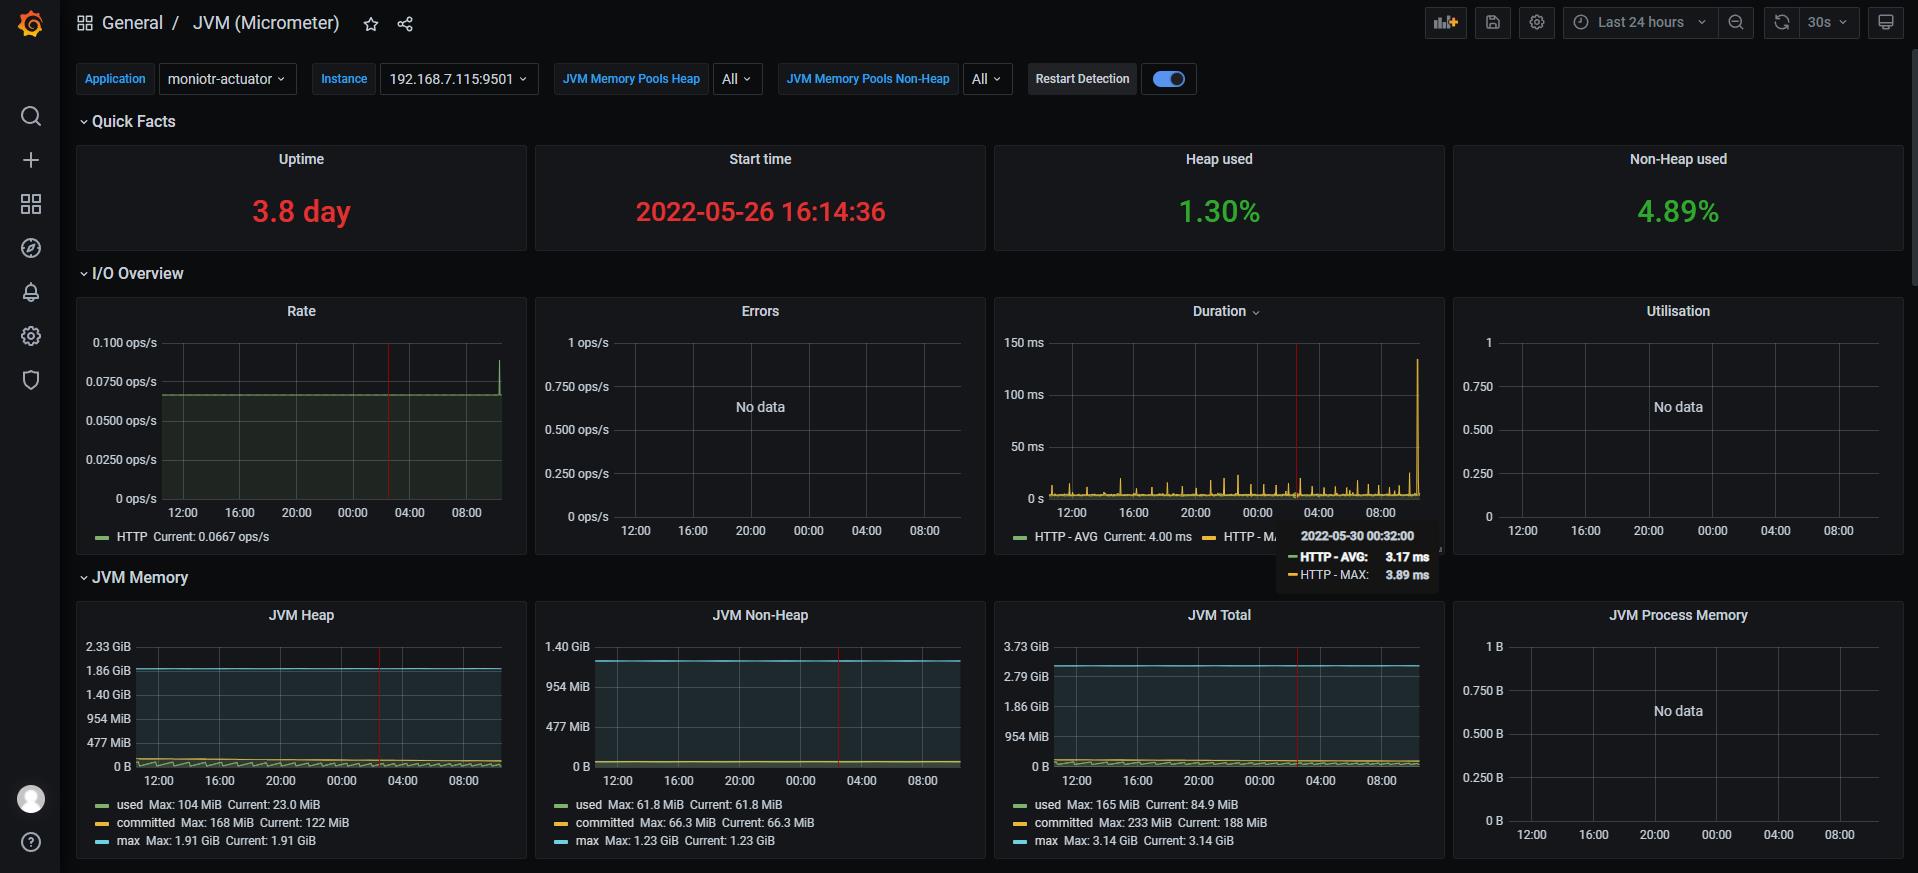The image size is (1918, 873).
Task: Open the JVM Non-Heap panel title menu
Action: pos(760,615)
